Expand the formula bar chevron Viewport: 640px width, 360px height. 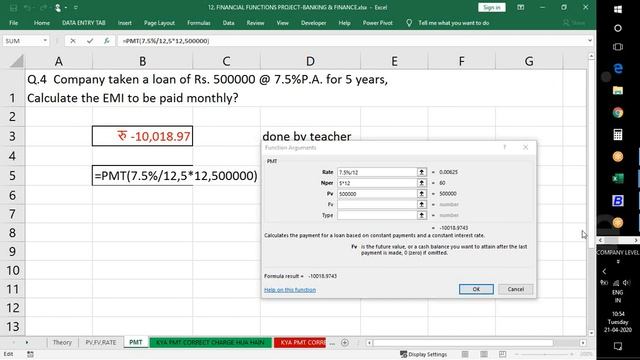point(590,41)
